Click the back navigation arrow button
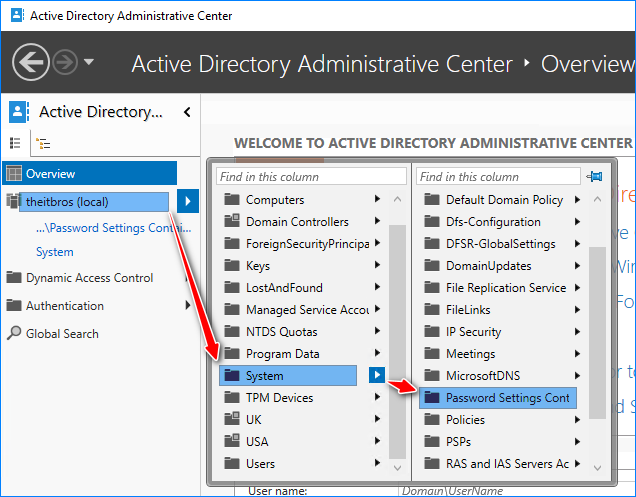Screen dimensions: 636x497 click(x=31, y=62)
